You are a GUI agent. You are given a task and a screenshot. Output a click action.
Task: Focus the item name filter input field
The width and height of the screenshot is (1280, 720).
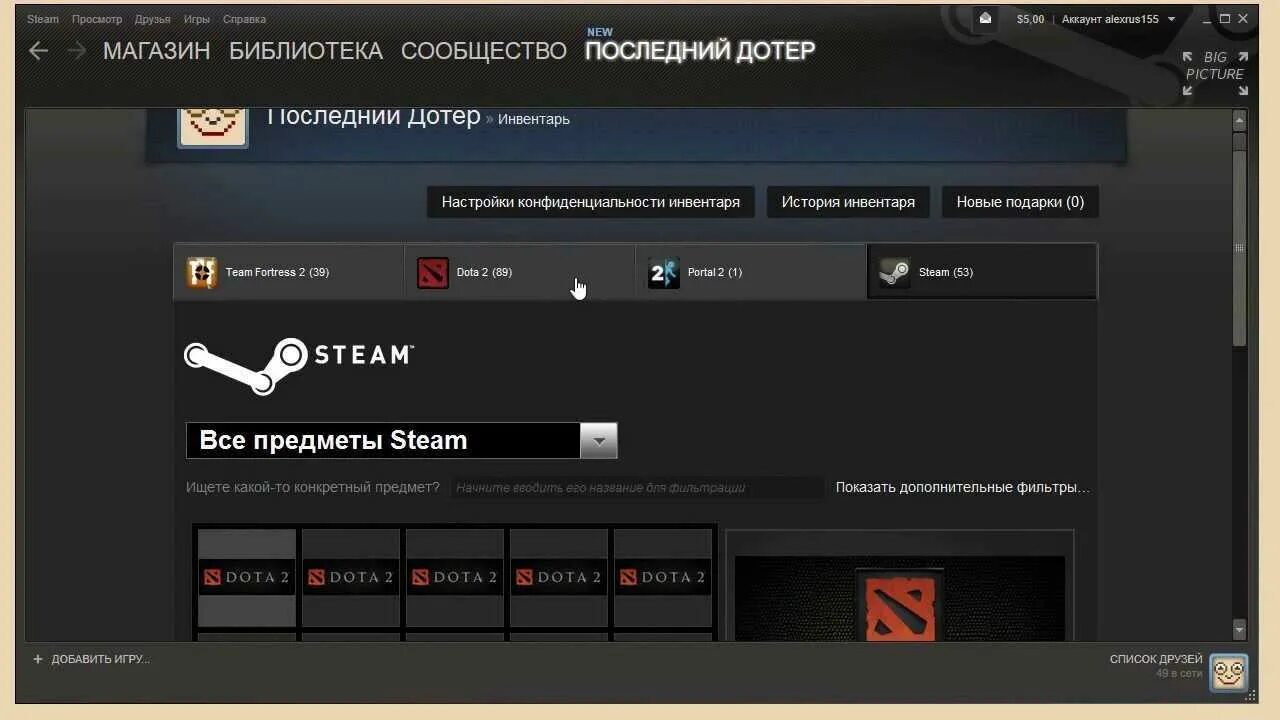[637, 488]
